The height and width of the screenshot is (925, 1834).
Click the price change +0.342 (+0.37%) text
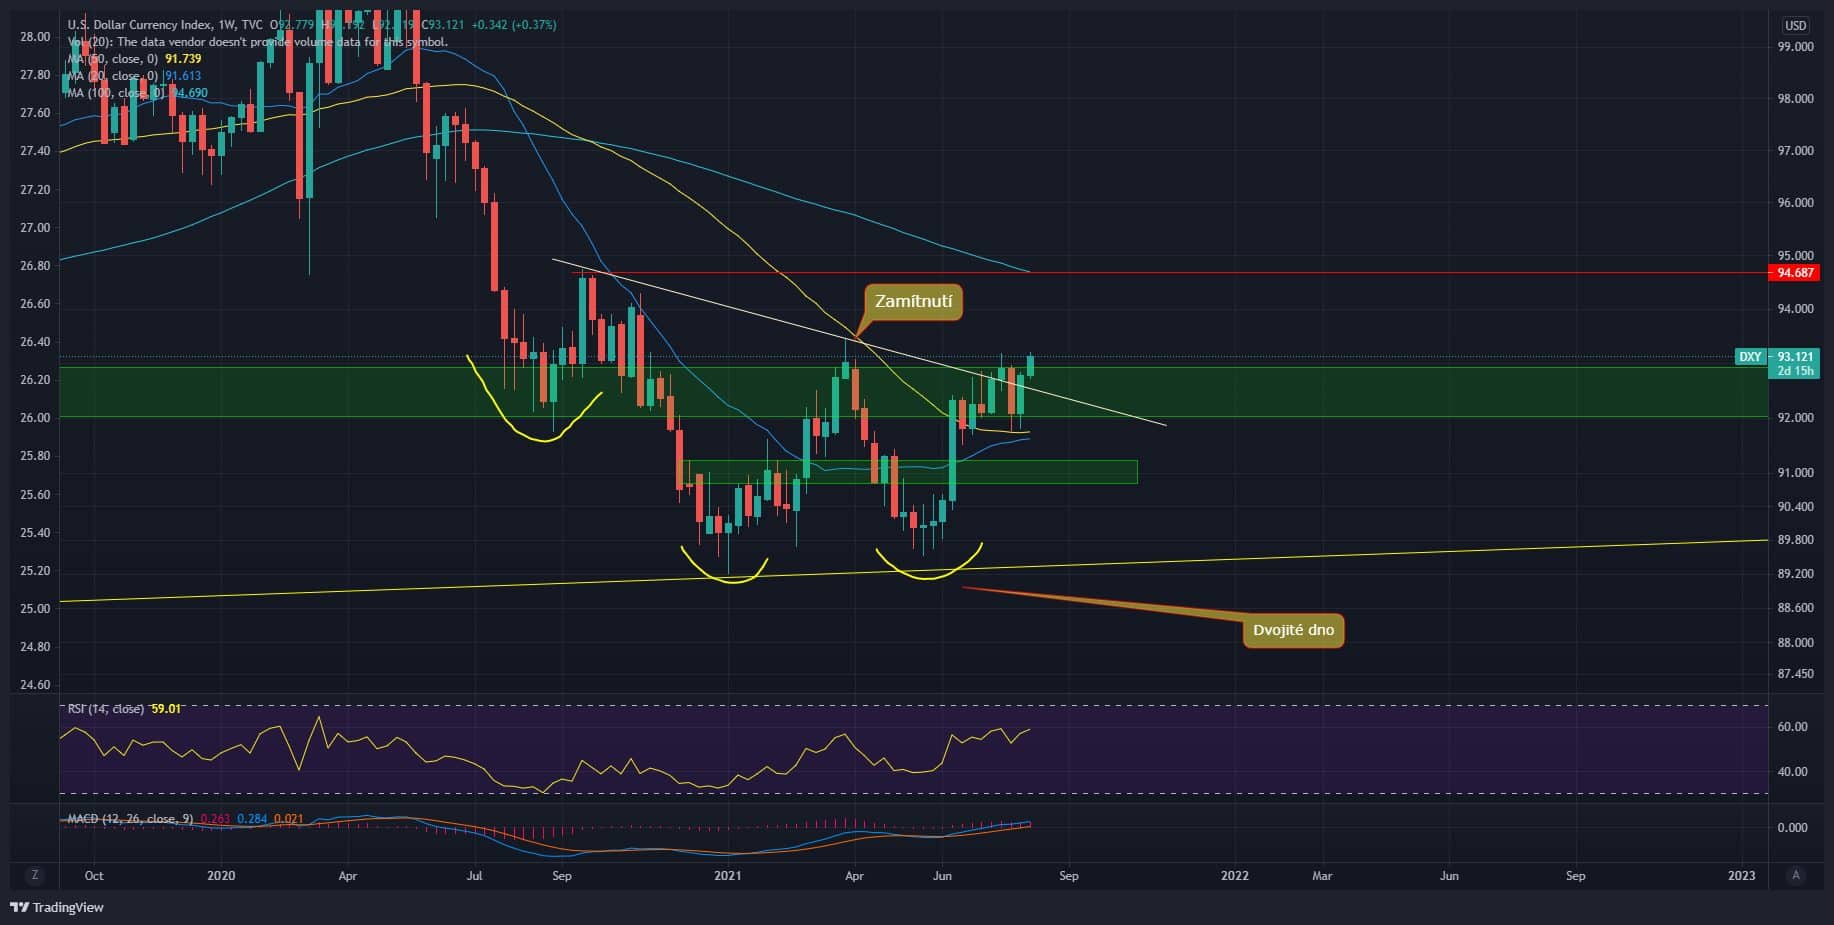coord(513,24)
